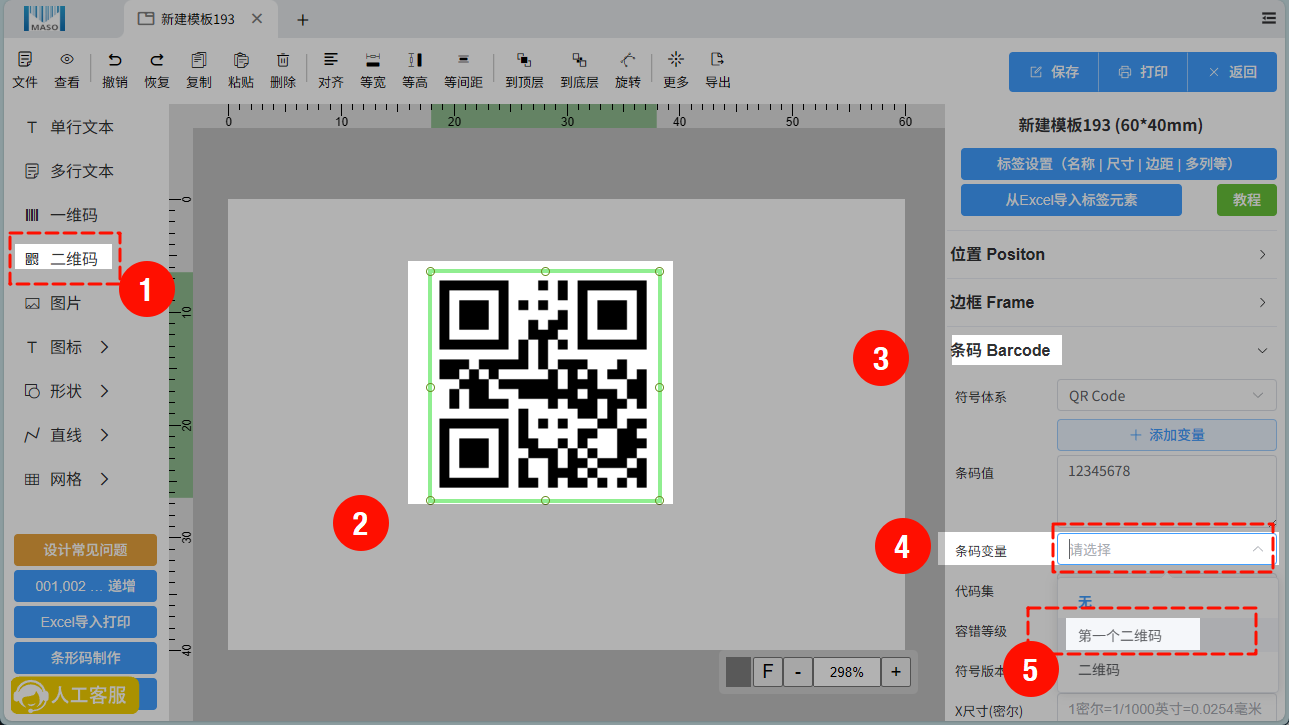Zoom in with the plus button
Screen dimensions: 1289x725
click(896, 672)
